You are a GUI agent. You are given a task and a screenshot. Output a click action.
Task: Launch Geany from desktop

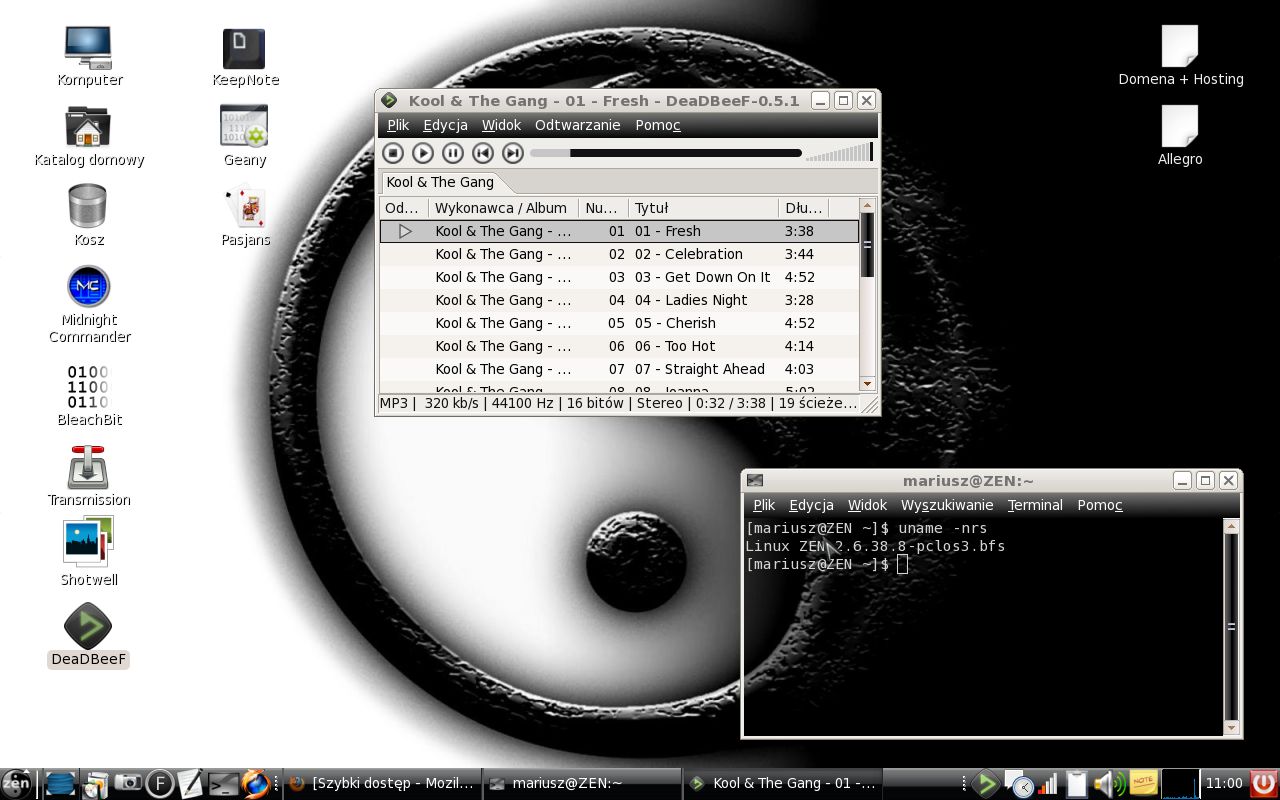(245, 136)
